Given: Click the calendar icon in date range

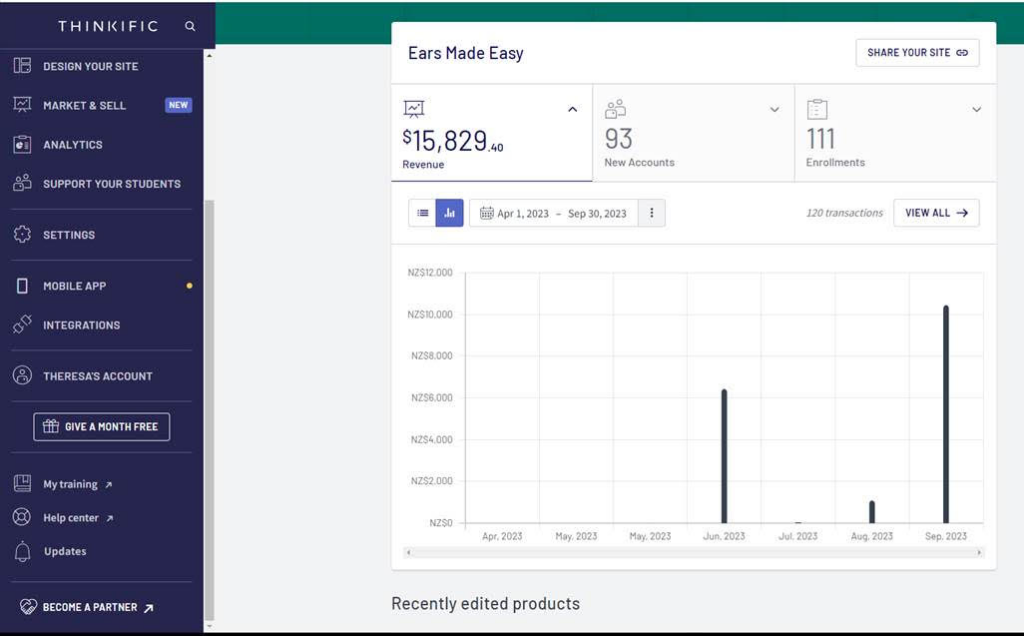Looking at the screenshot, I should pyautogui.click(x=487, y=213).
